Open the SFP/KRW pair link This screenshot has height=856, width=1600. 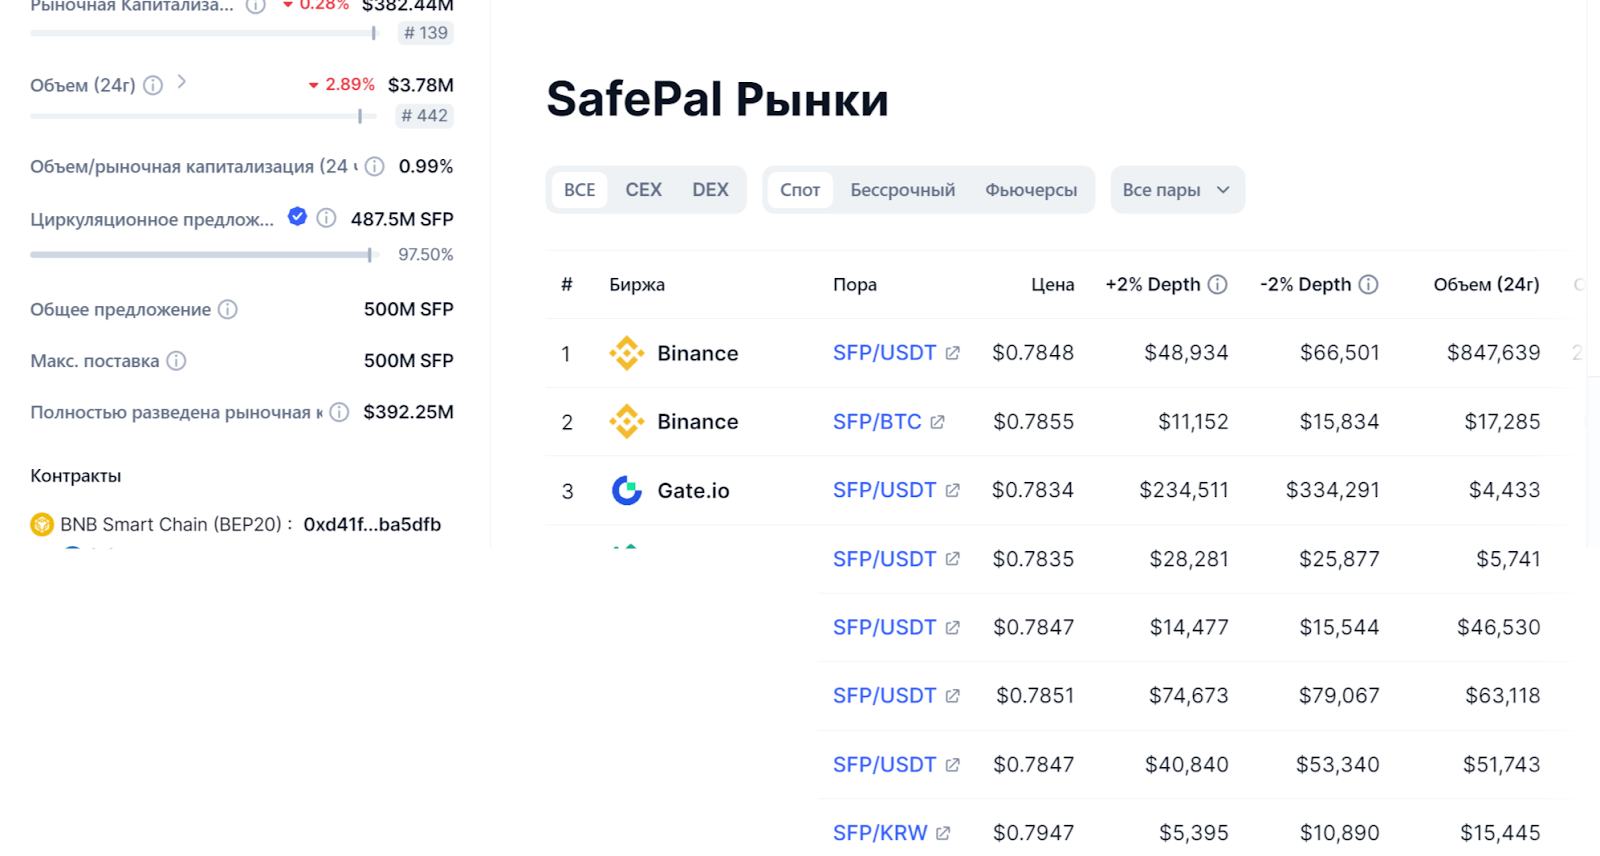[880, 833]
